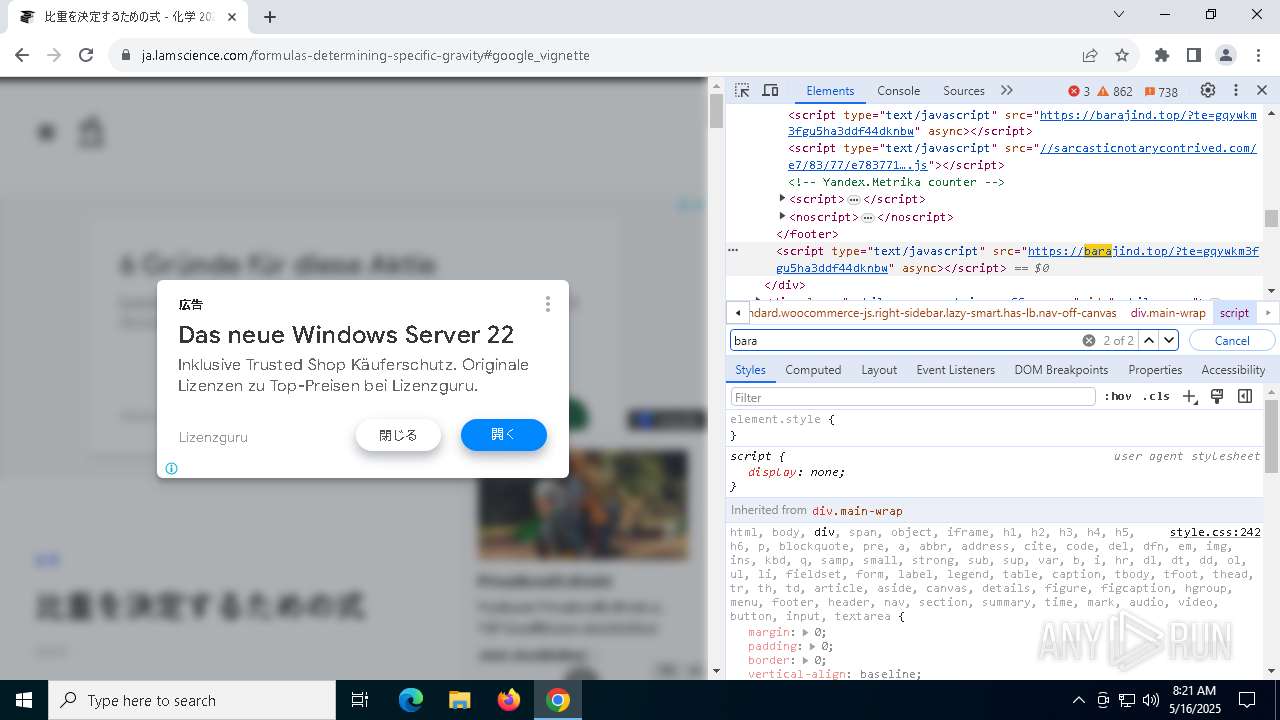Open the 738 issues indicator
1280x720 pixels.
click(1161, 91)
